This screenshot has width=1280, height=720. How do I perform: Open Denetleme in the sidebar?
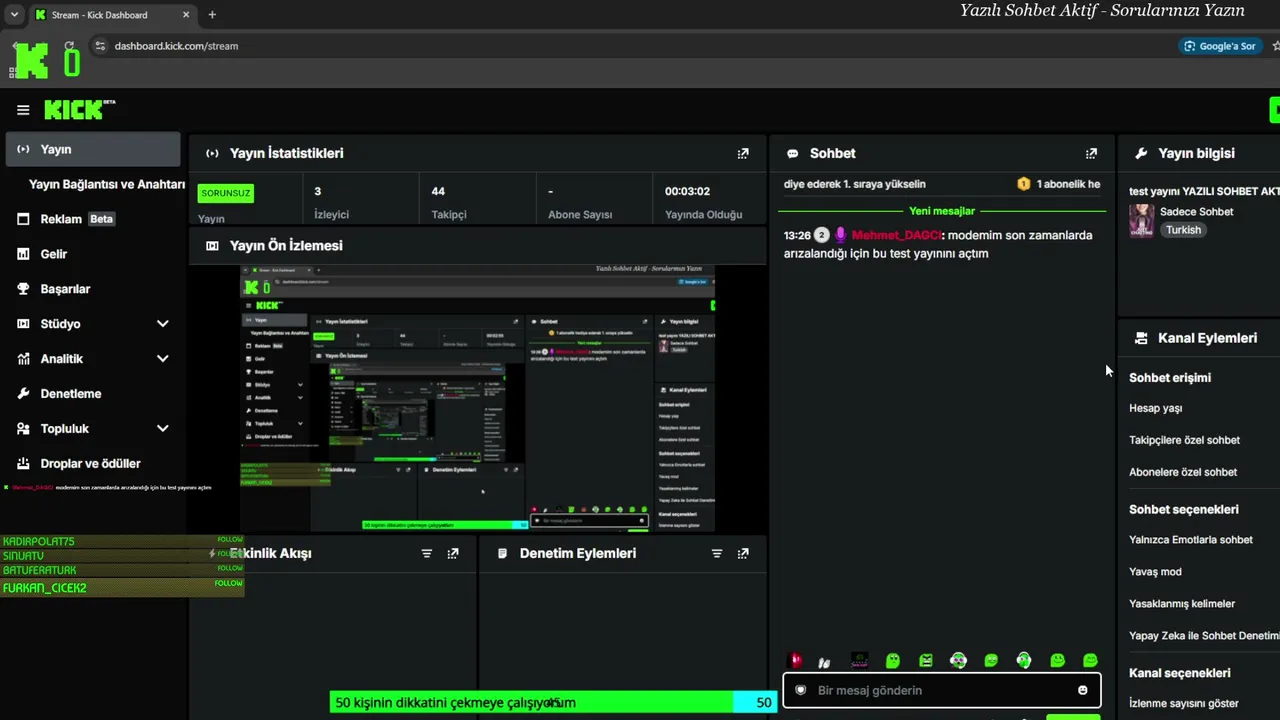click(x=92, y=394)
